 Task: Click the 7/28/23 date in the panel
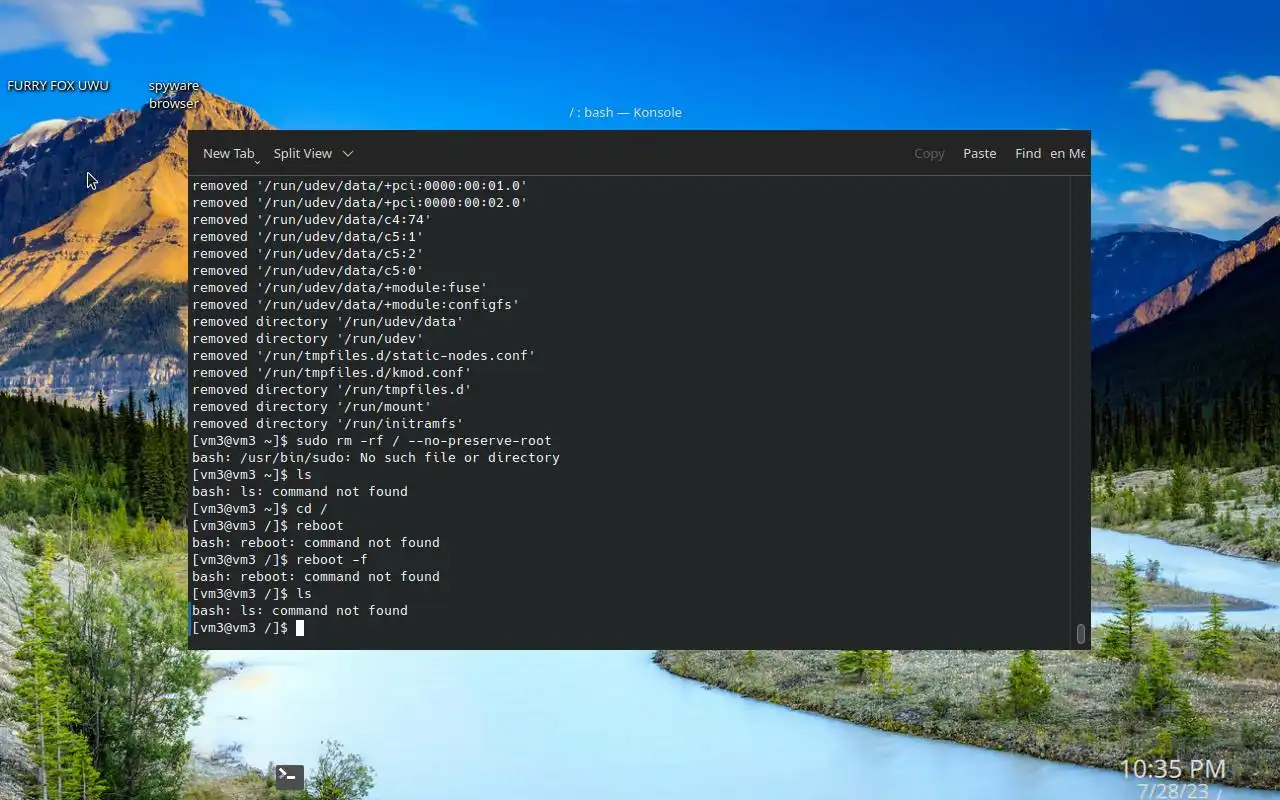(x=1172, y=790)
